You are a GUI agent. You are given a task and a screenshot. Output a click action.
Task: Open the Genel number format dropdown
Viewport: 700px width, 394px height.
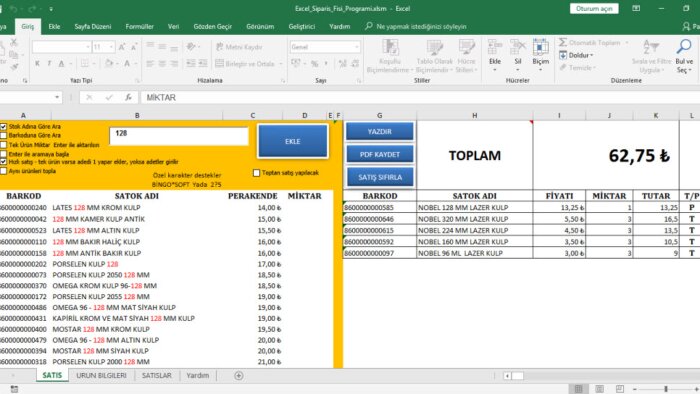(356, 47)
